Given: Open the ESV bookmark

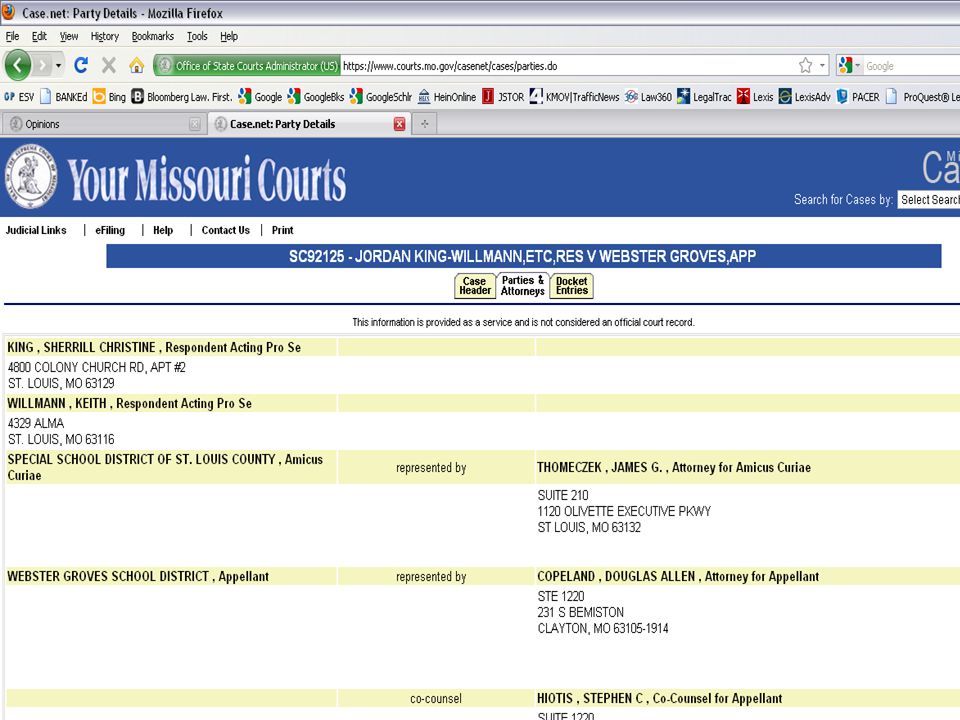Looking at the screenshot, I should tap(19, 97).
